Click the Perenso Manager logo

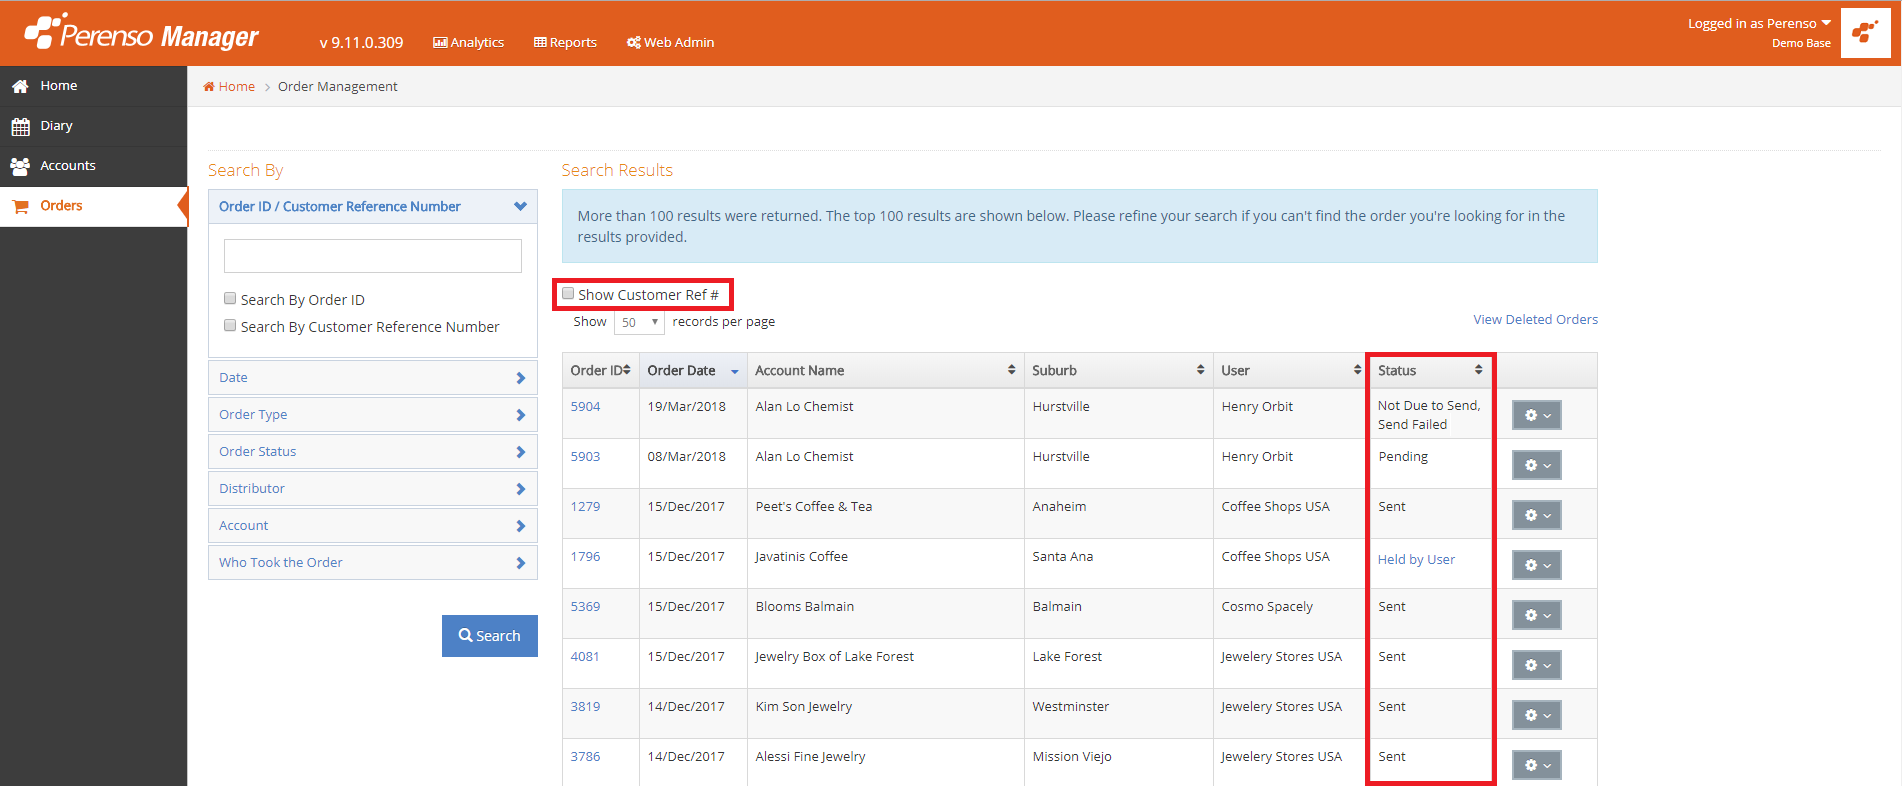141,33
